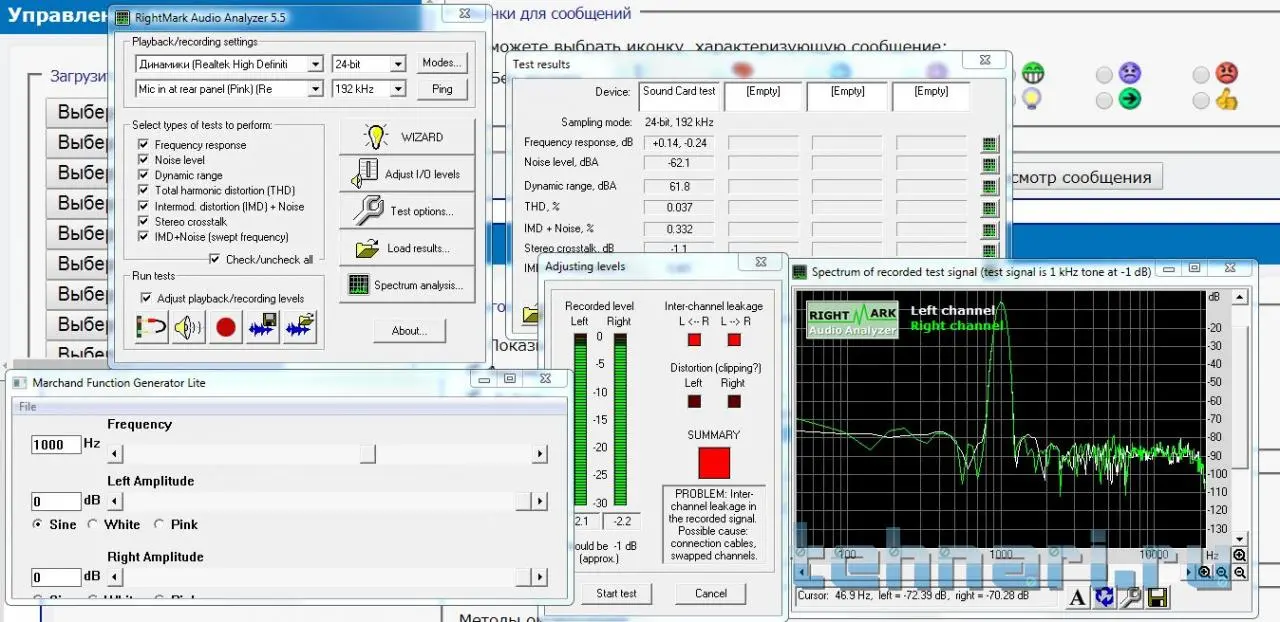
Task: Open the THD graph icon in Test results
Action: [990, 209]
